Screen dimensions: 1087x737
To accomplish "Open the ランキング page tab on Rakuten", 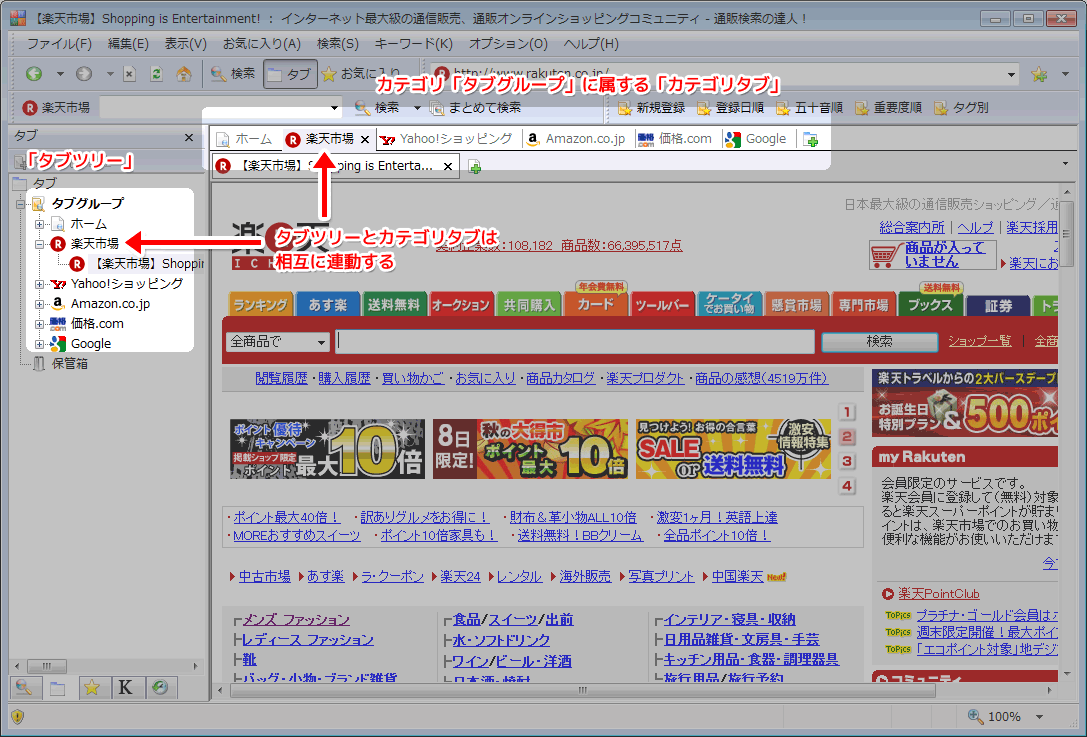I will [261, 305].
